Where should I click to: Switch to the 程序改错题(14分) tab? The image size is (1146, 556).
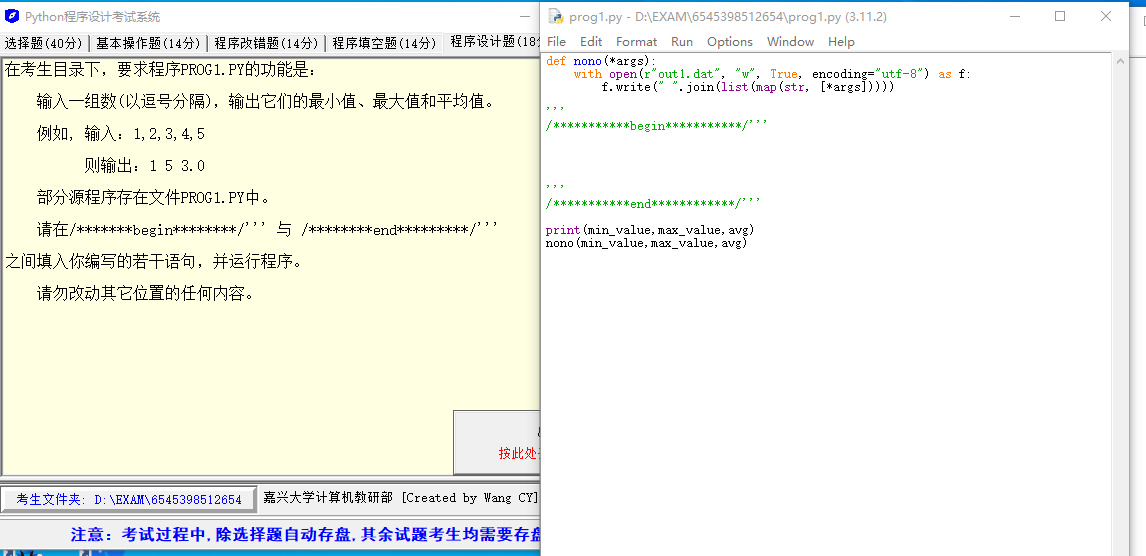[266, 43]
